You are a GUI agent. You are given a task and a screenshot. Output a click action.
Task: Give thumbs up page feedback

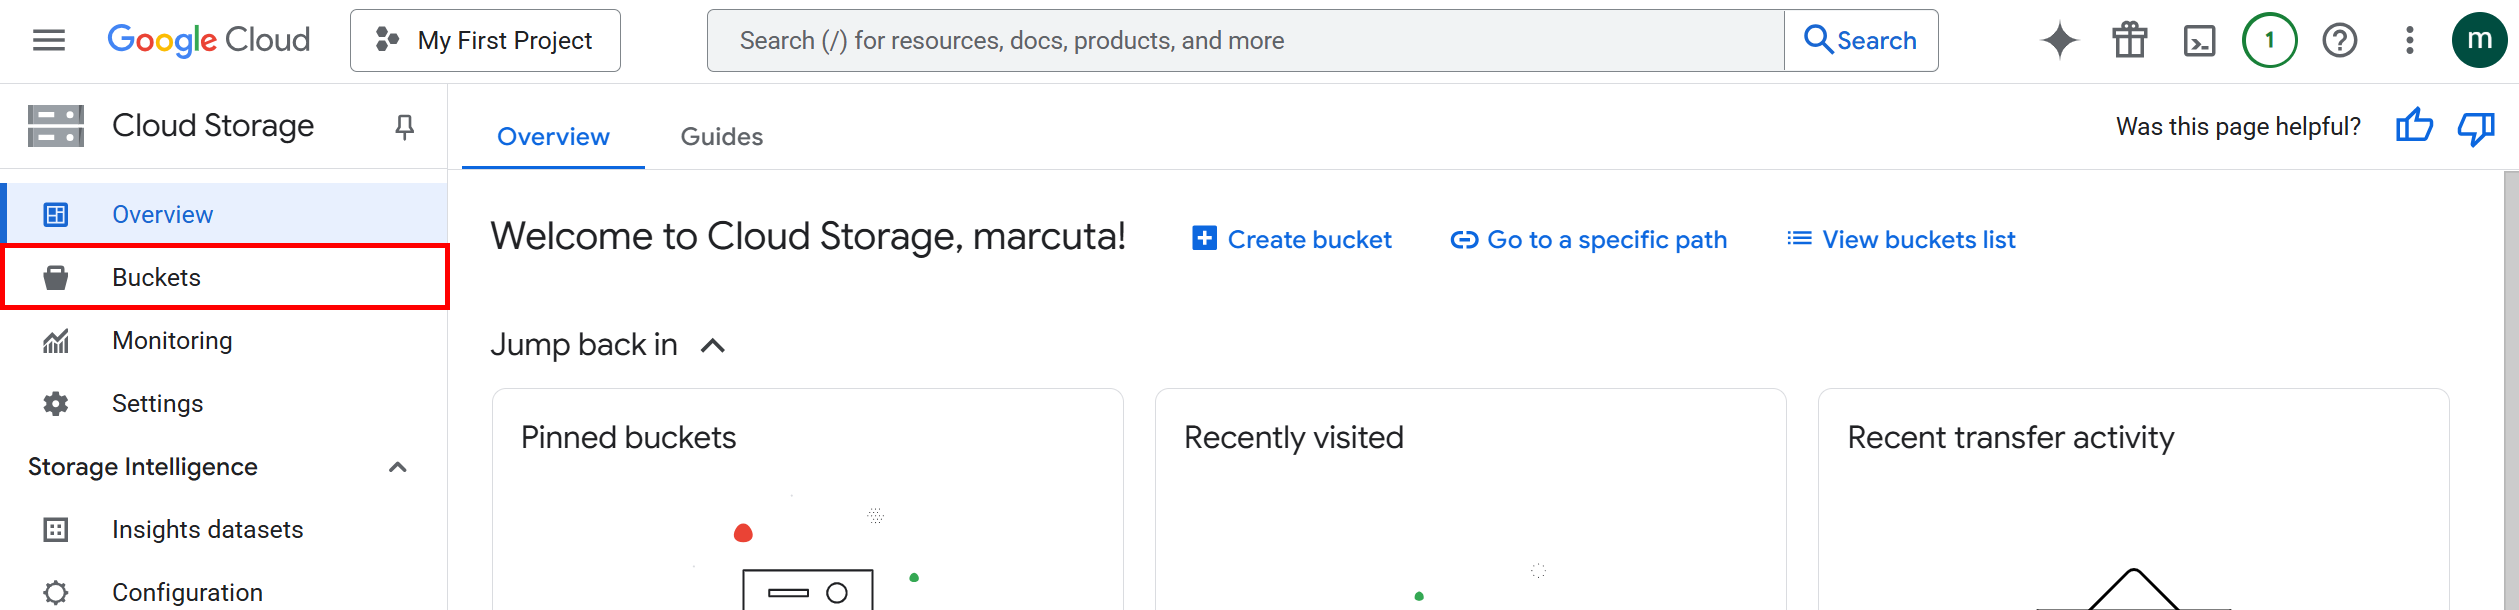click(2414, 126)
